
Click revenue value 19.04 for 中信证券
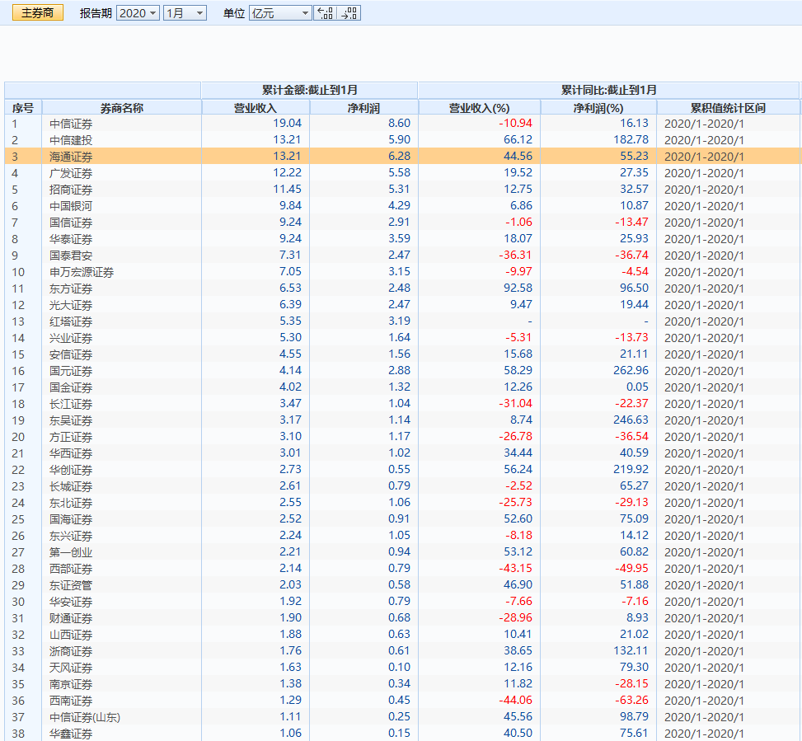(x=287, y=123)
